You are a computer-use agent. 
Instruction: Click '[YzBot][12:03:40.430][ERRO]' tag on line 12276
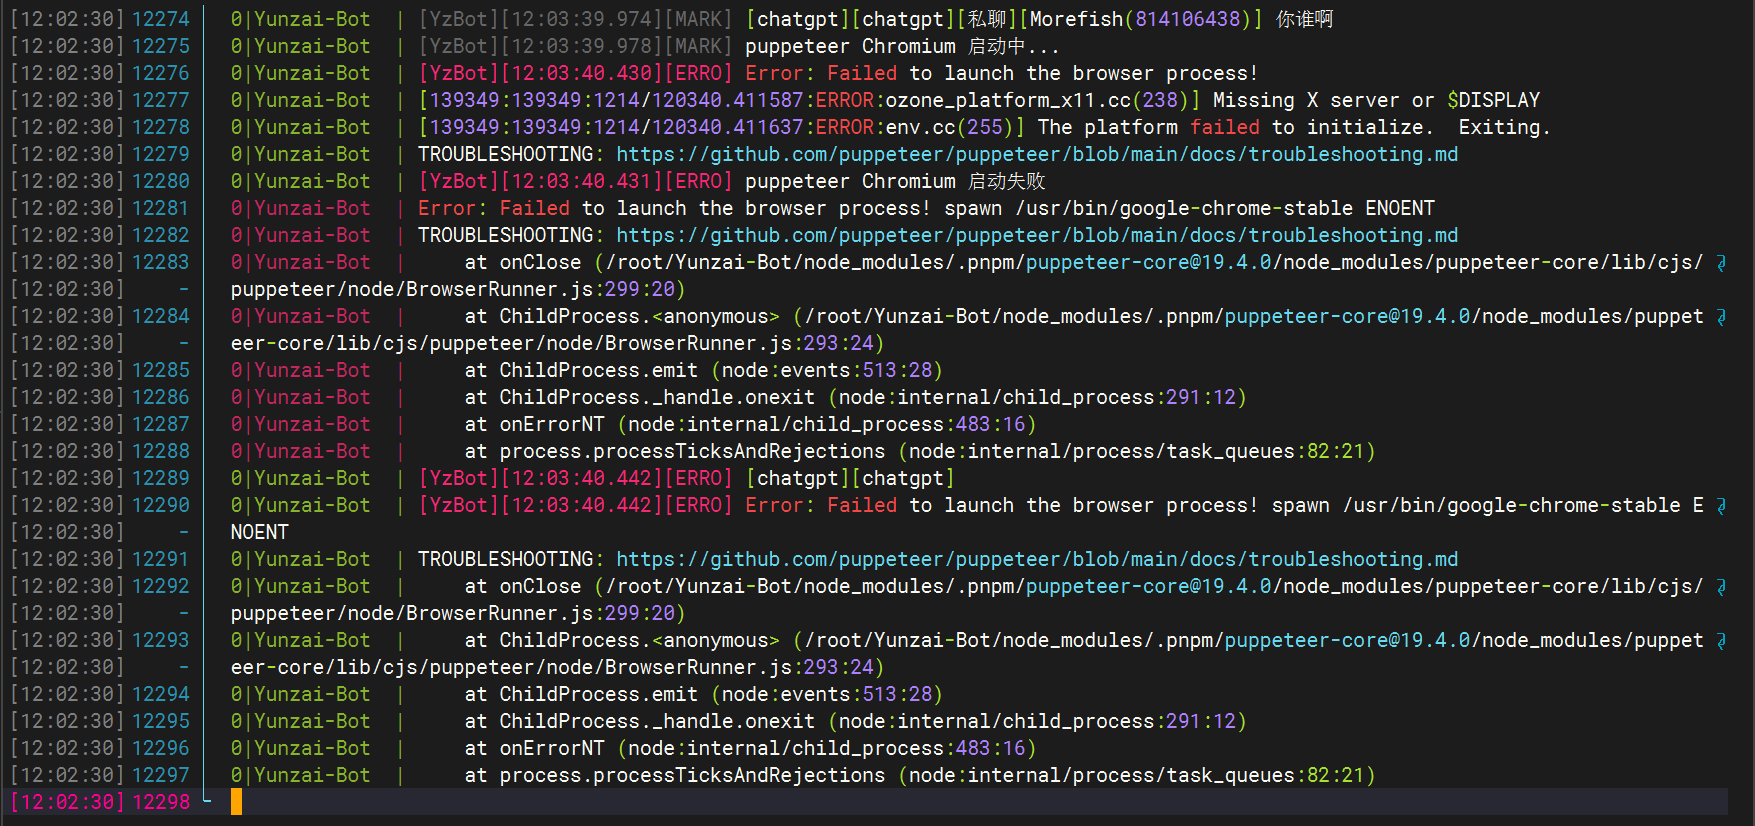pos(575,73)
